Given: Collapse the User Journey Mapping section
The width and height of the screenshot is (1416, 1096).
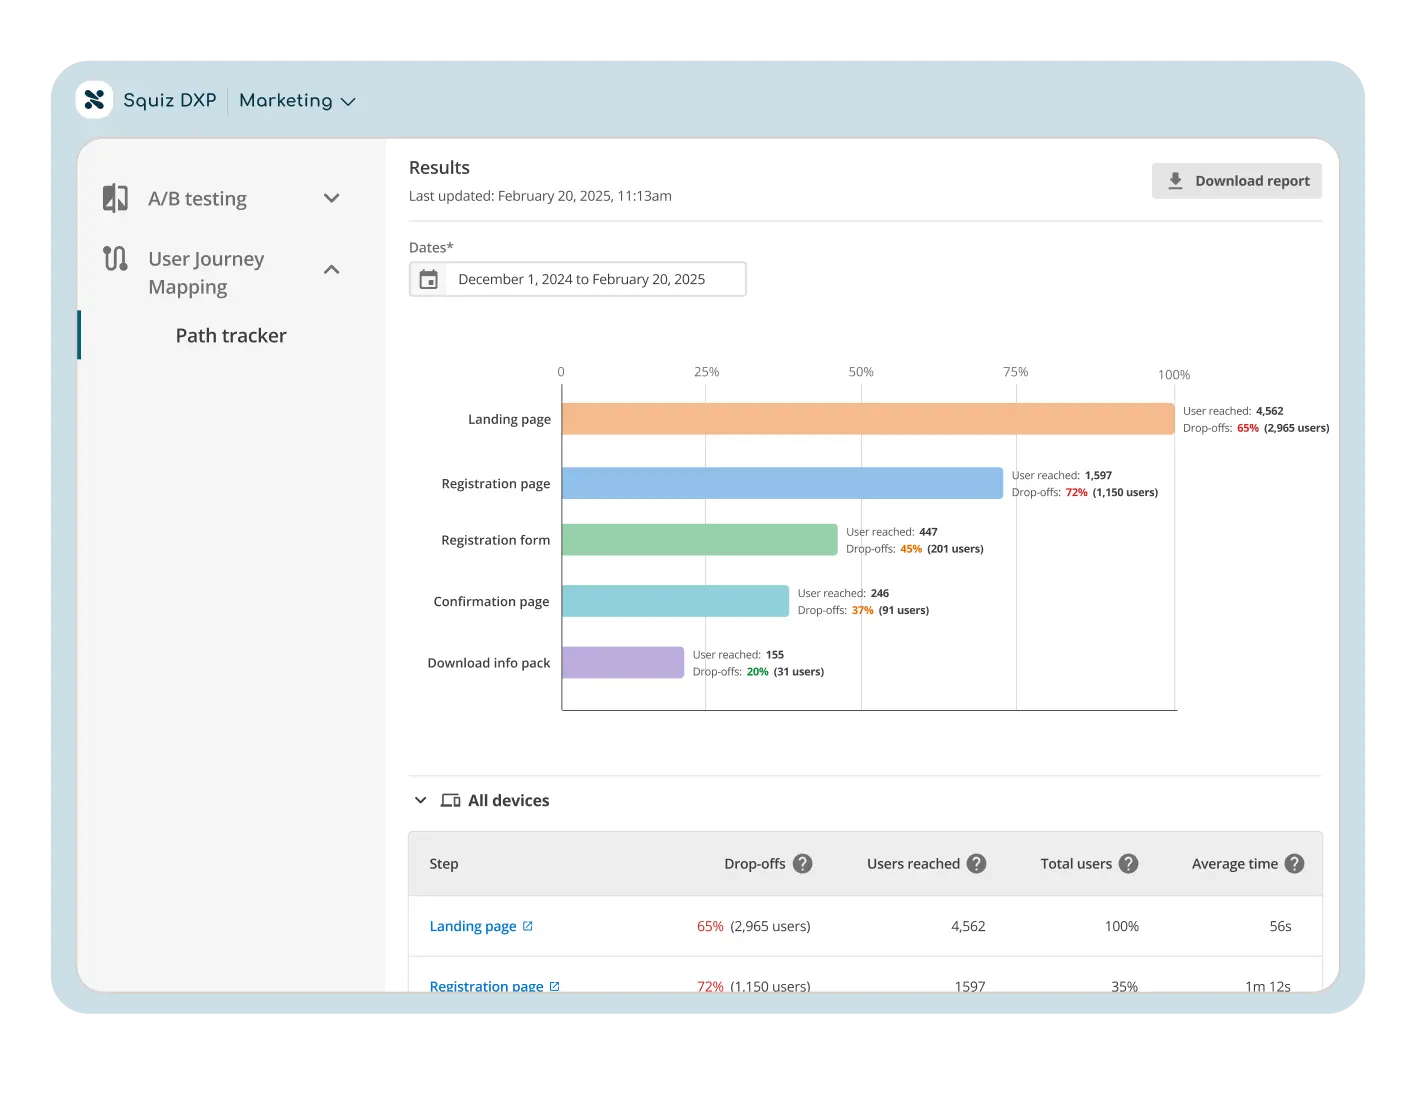Looking at the screenshot, I should click(x=332, y=270).
